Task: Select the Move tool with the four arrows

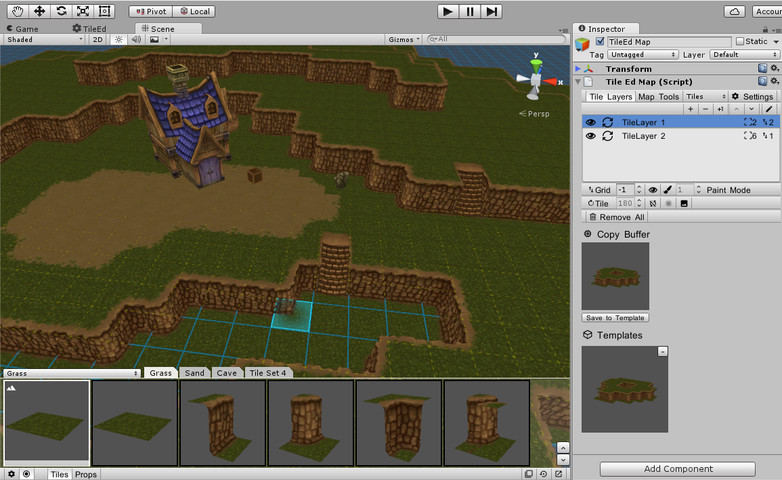Action: tap(39, 11)
